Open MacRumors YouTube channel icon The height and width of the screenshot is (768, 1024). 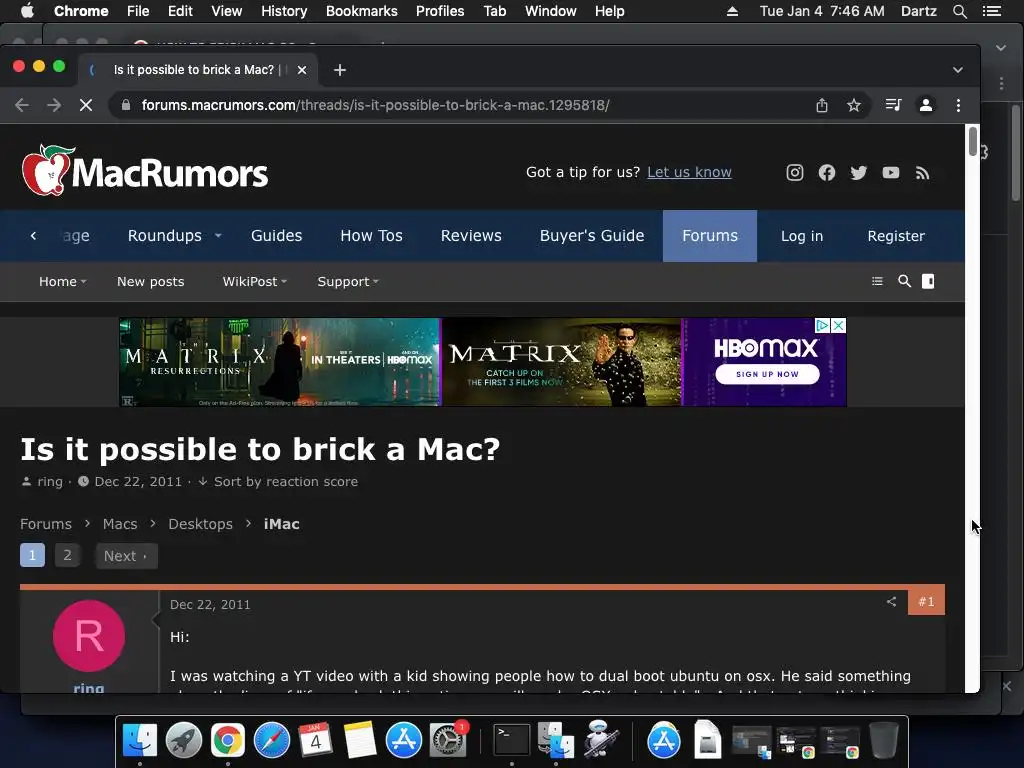[891, 172]
